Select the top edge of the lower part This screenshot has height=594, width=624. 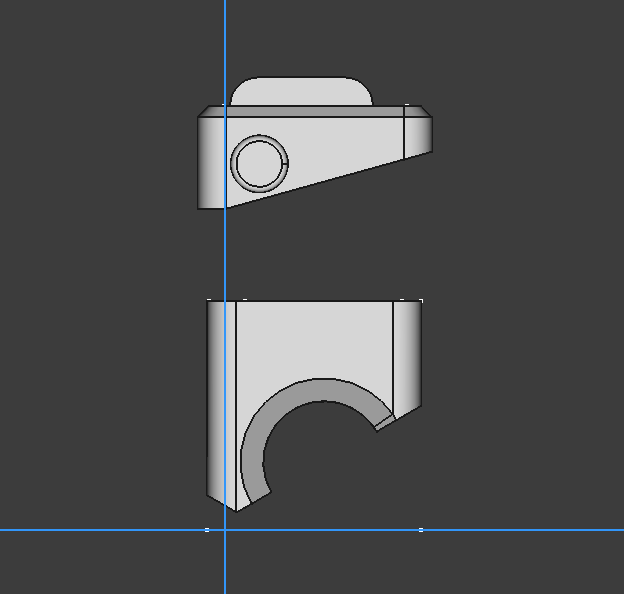(x=314, y=301)
